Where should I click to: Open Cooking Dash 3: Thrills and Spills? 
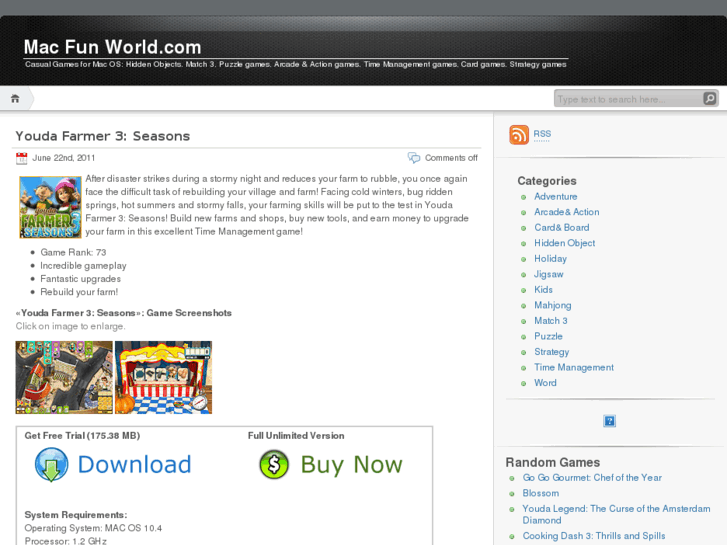pos(593,536)
